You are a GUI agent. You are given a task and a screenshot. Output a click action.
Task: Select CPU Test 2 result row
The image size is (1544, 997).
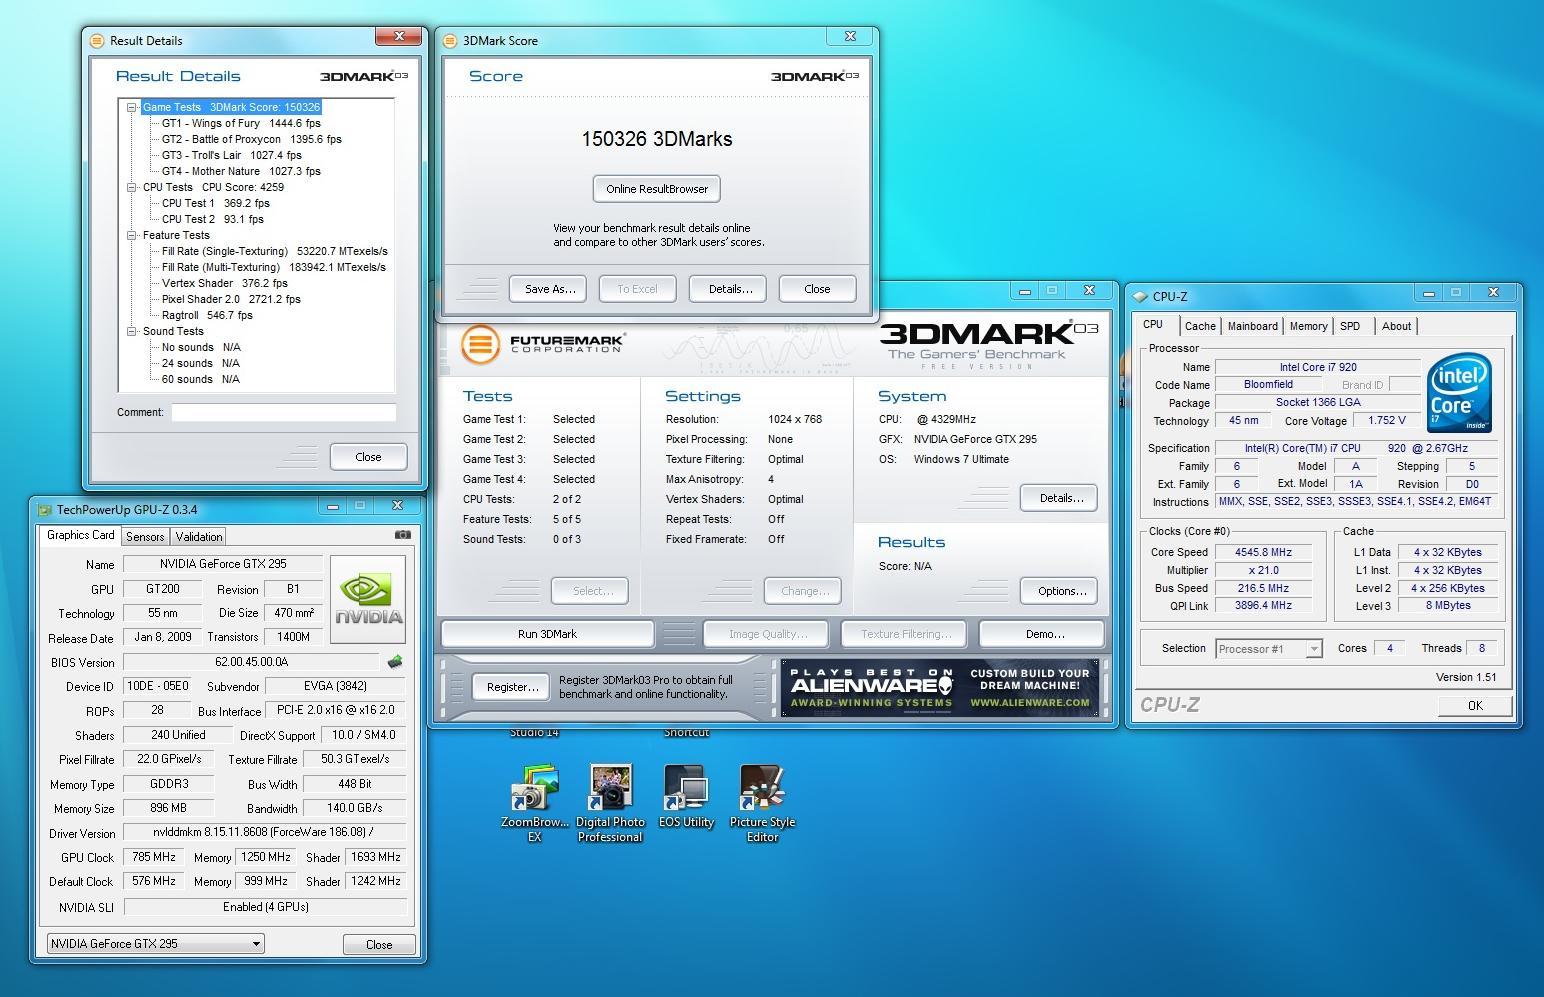pos(212,219)
